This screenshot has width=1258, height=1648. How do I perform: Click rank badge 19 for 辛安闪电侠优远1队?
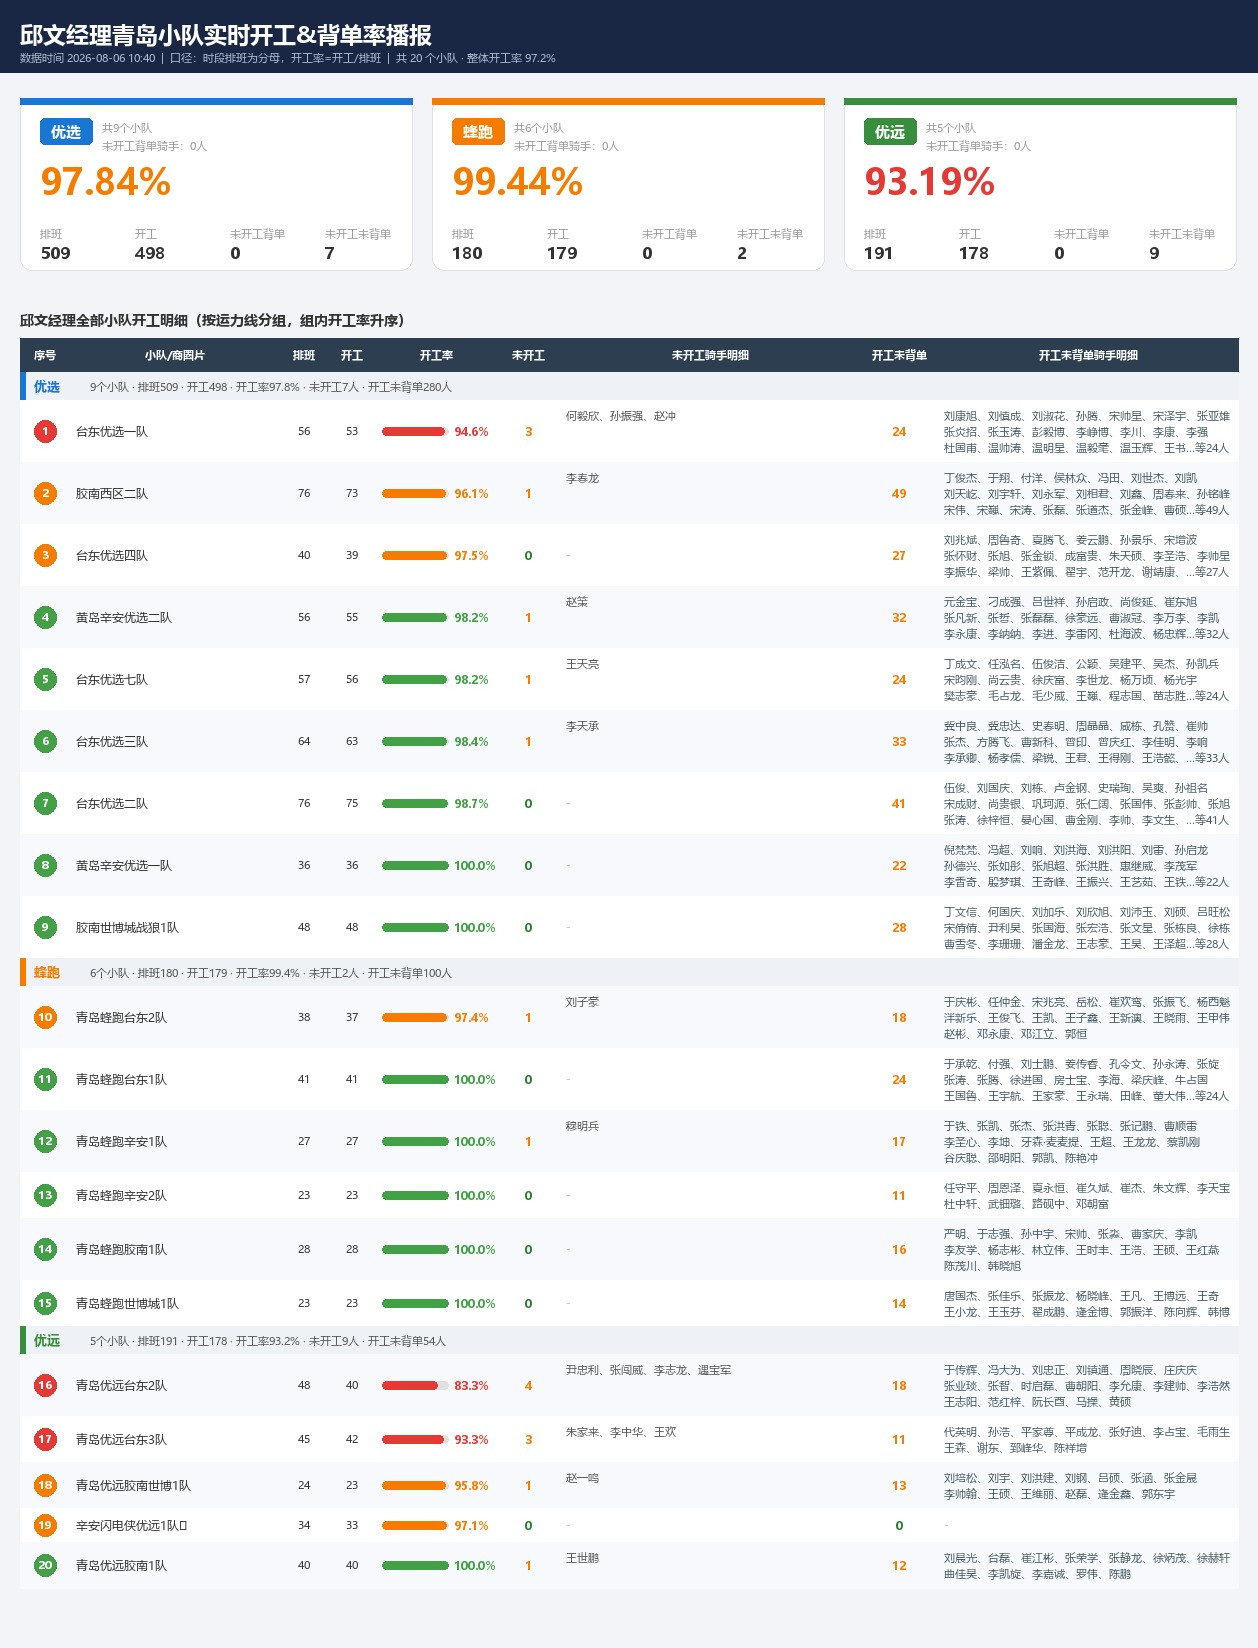tap(45, 1525)
